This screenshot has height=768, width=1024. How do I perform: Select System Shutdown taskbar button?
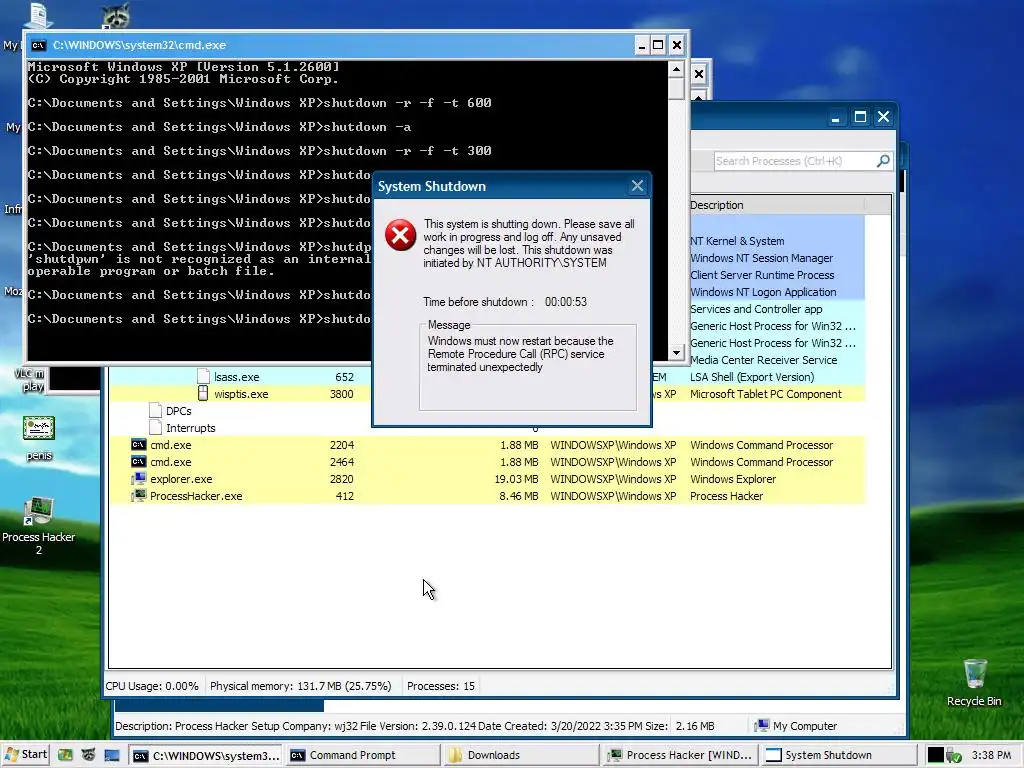tap(839, 756)
